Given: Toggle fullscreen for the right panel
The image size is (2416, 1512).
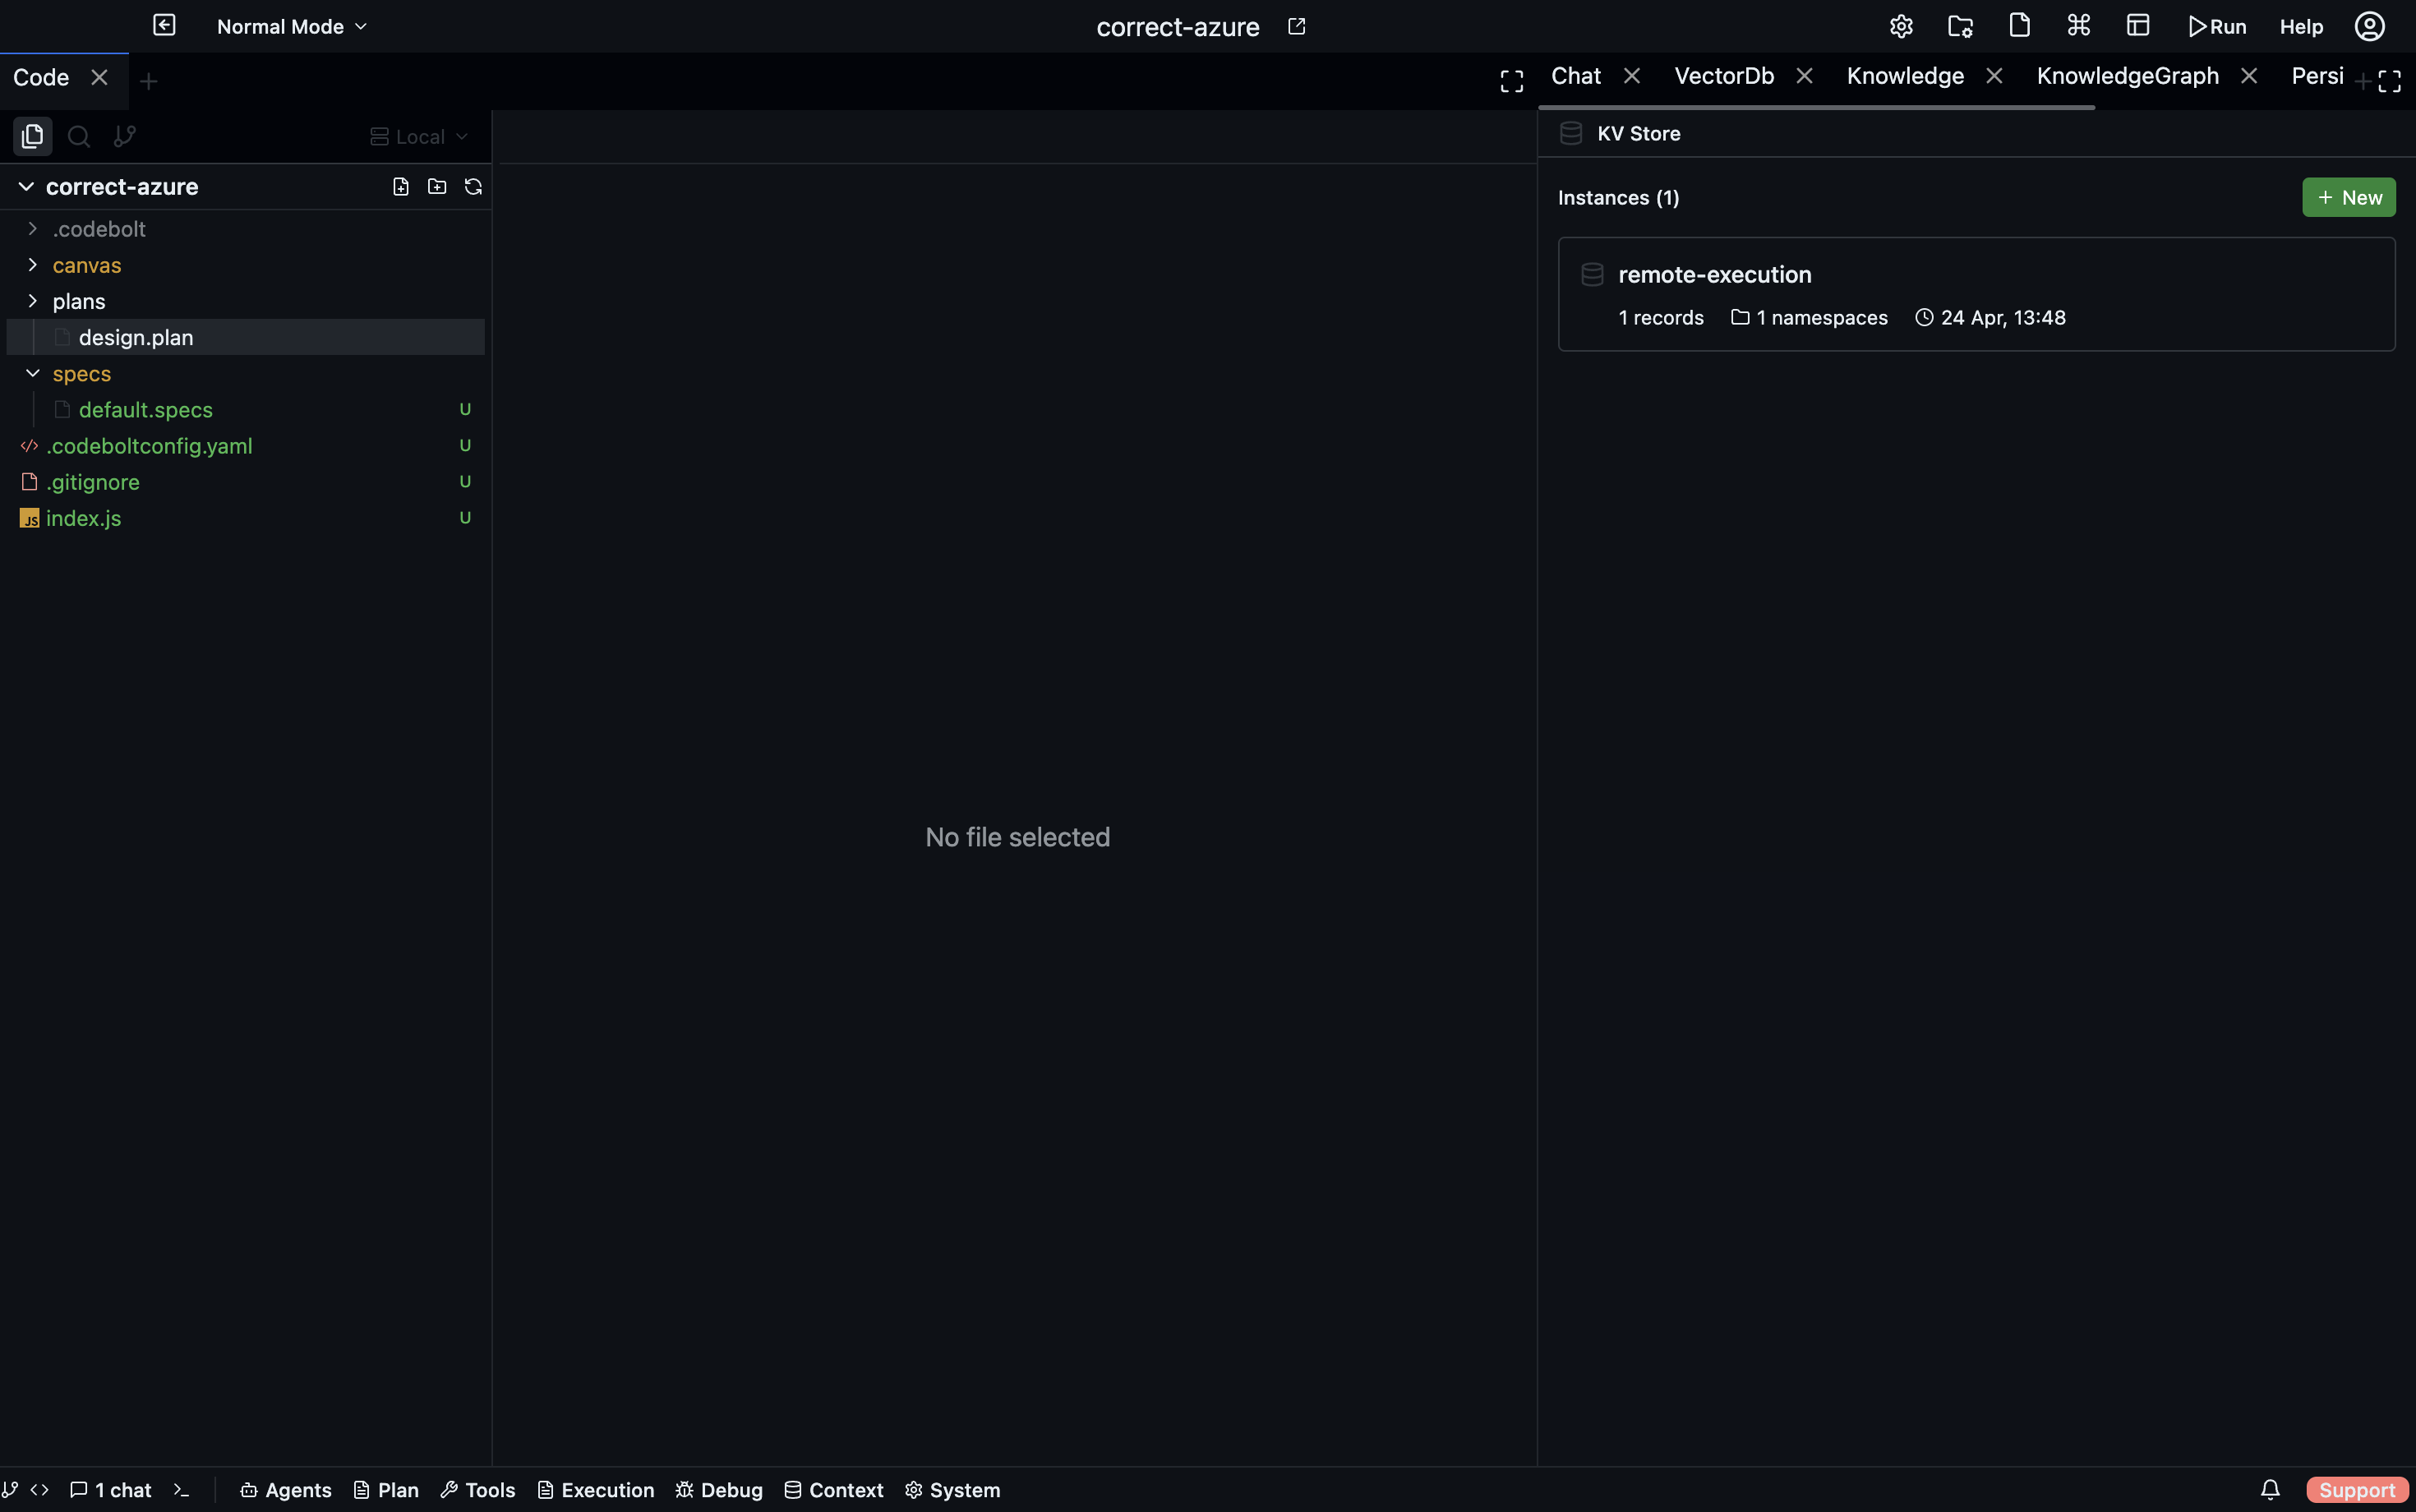Looking at the screenshot, I should 2389,81.
